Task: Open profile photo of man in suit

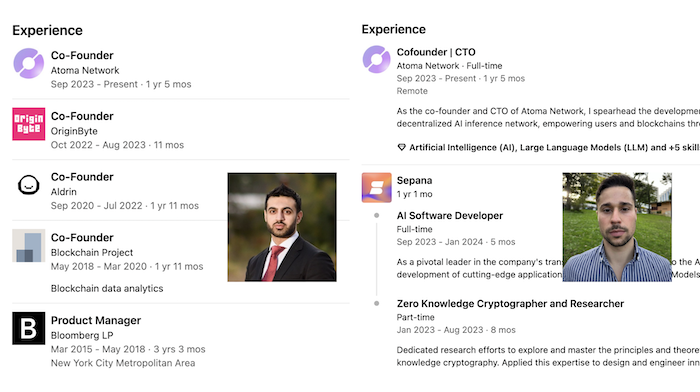Action: pyautogui.click(x=282, y=227)
